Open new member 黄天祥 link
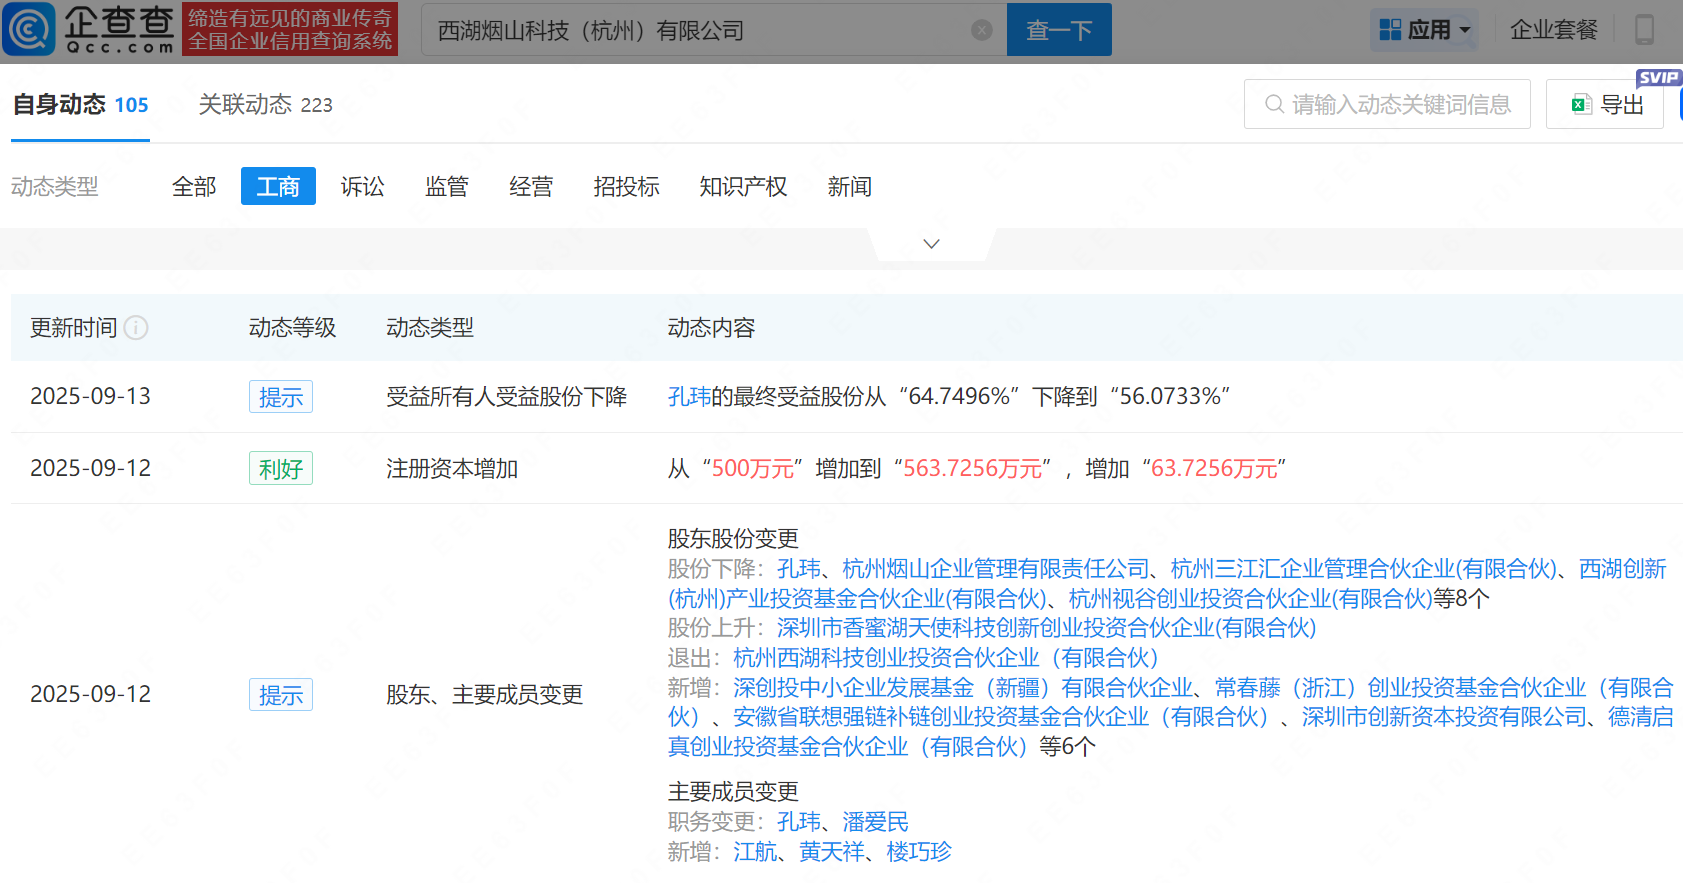The height and width of the screenshot is (883, 1683). click(831, 852)
